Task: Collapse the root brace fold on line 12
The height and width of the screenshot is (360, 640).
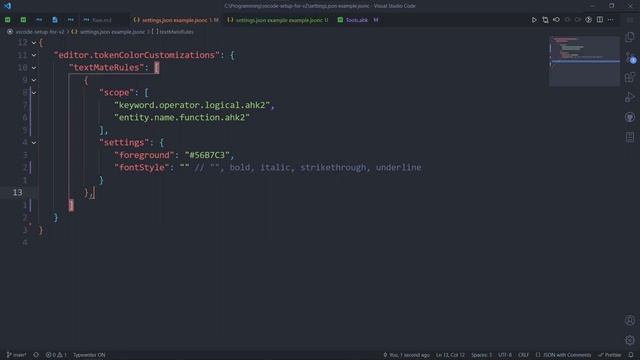Action: (x=34, y=42)
